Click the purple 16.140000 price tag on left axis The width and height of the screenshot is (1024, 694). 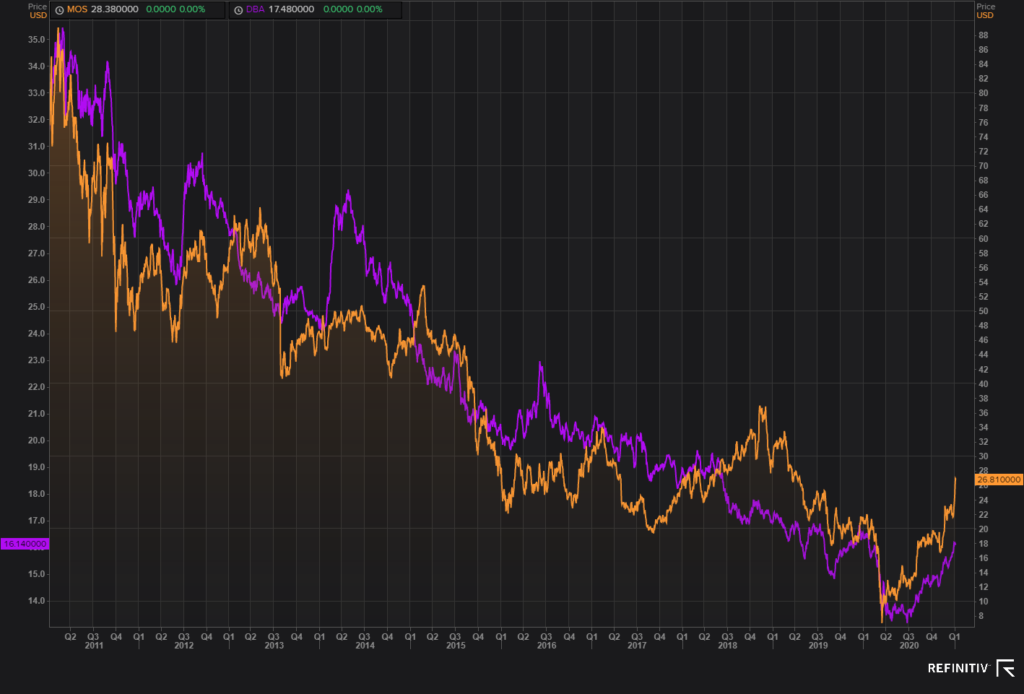pos(25,544)
